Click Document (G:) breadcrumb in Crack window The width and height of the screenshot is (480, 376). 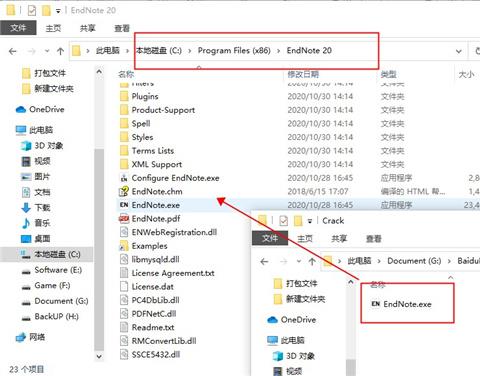414,261
